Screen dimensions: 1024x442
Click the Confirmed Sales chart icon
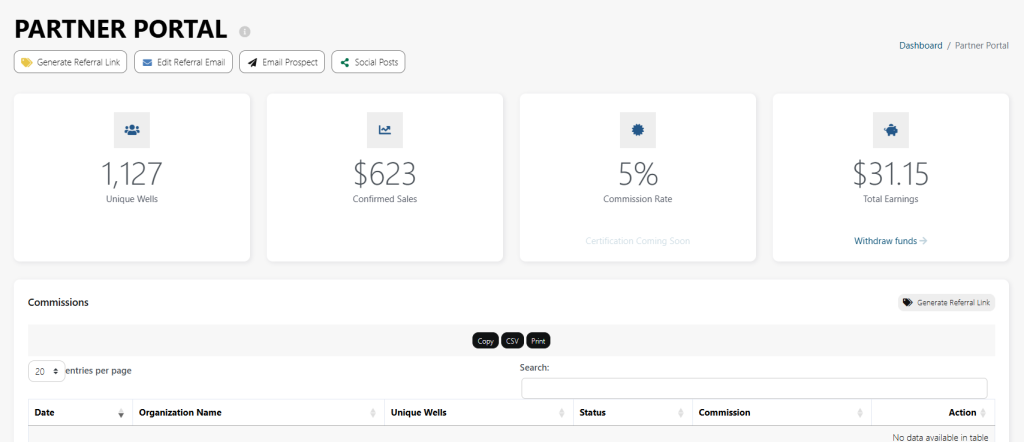point(385,130)
